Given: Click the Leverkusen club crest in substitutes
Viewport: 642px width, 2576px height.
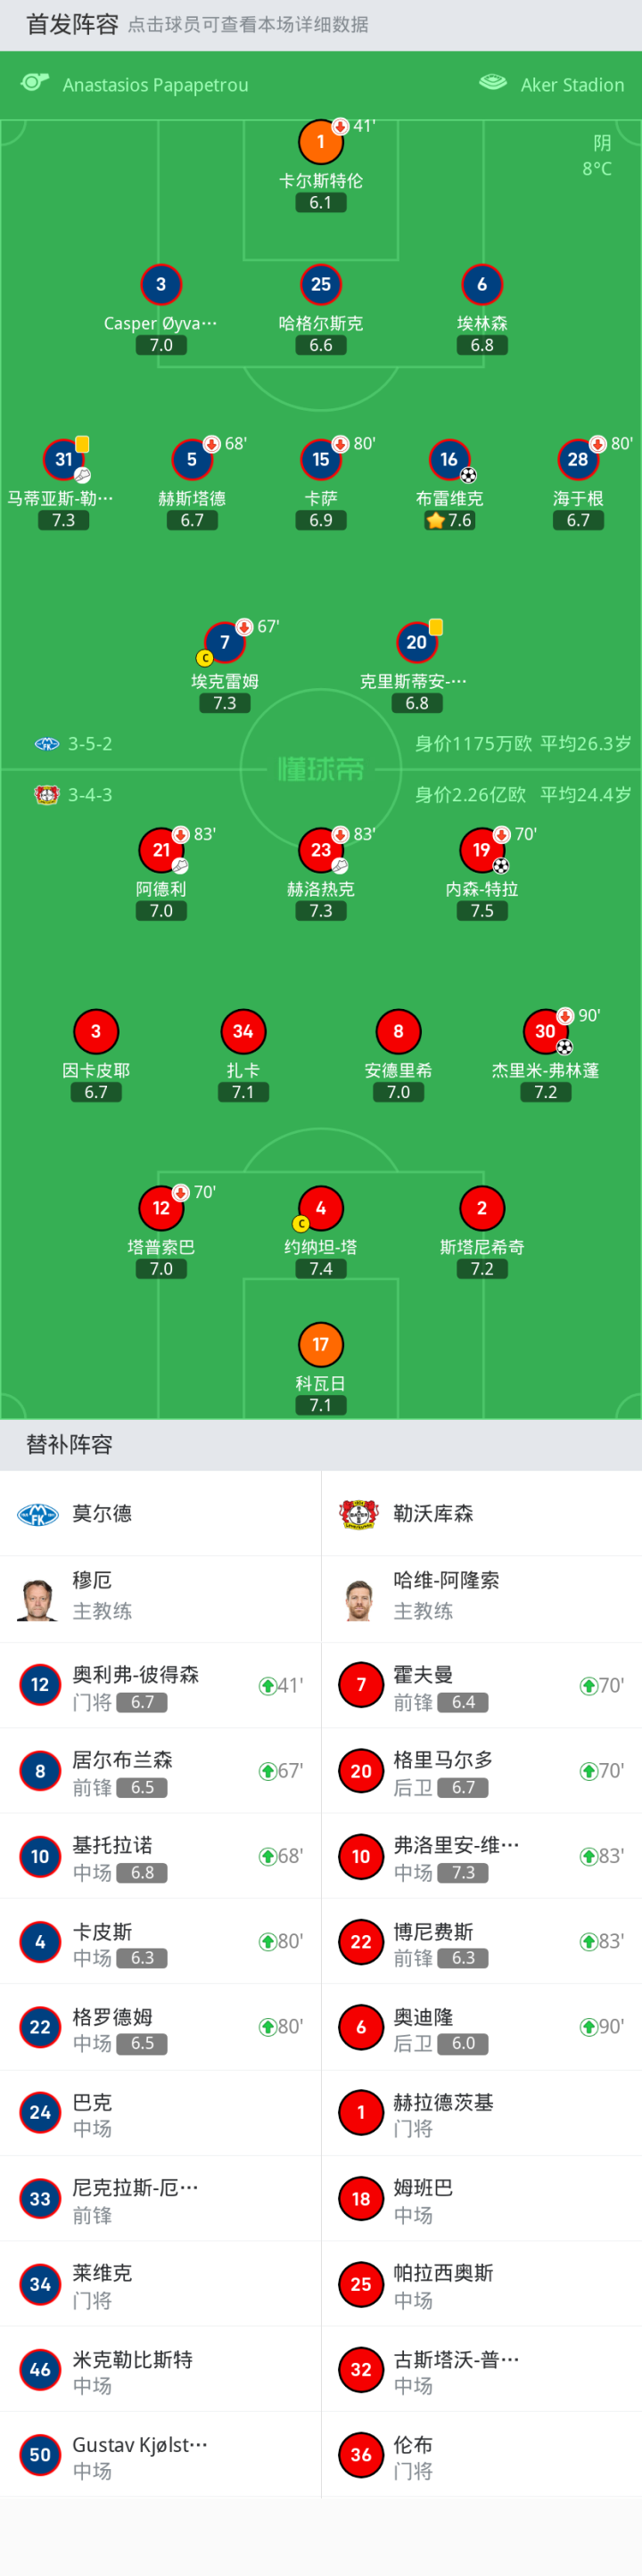Looking at the screenshot, I should (x=359, y=1514).
